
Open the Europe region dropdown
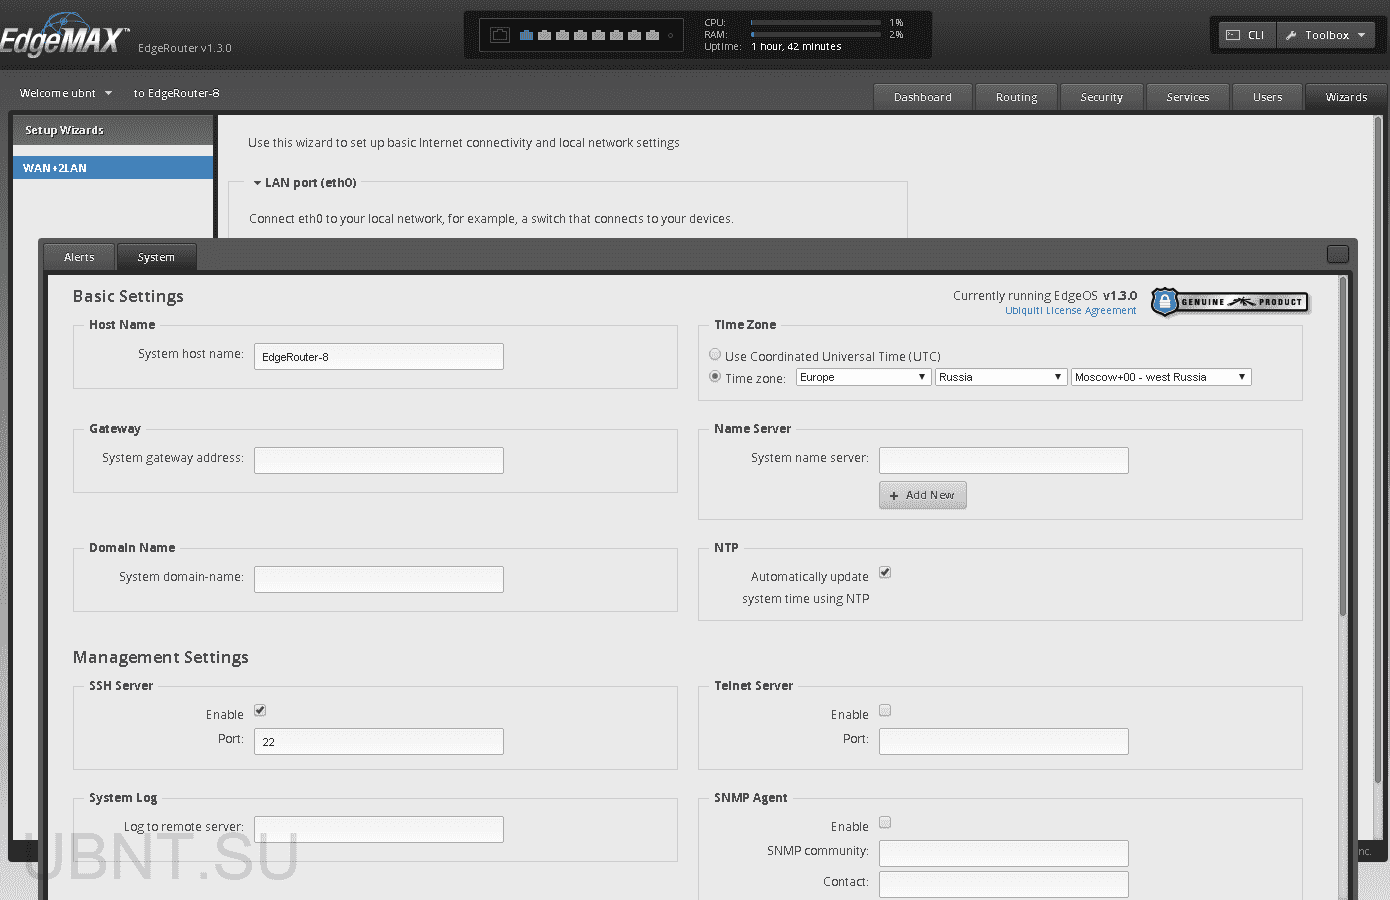863,377
